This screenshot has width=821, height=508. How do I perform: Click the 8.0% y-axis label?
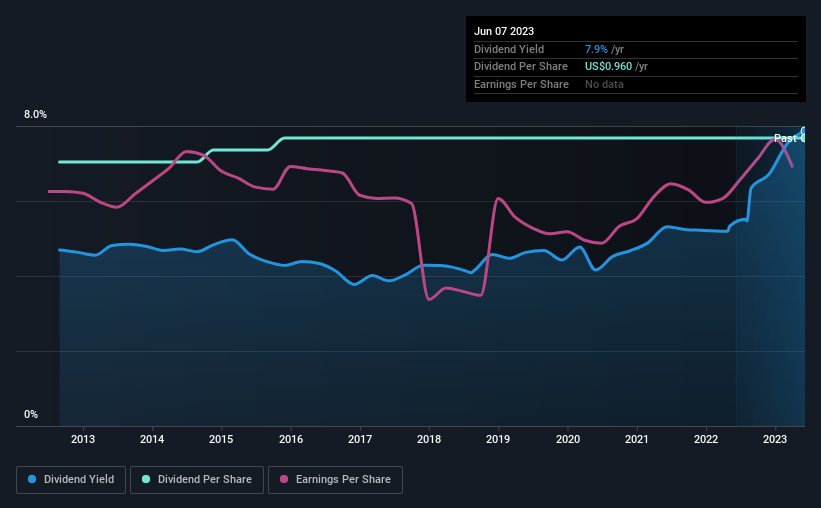(35, 115)
